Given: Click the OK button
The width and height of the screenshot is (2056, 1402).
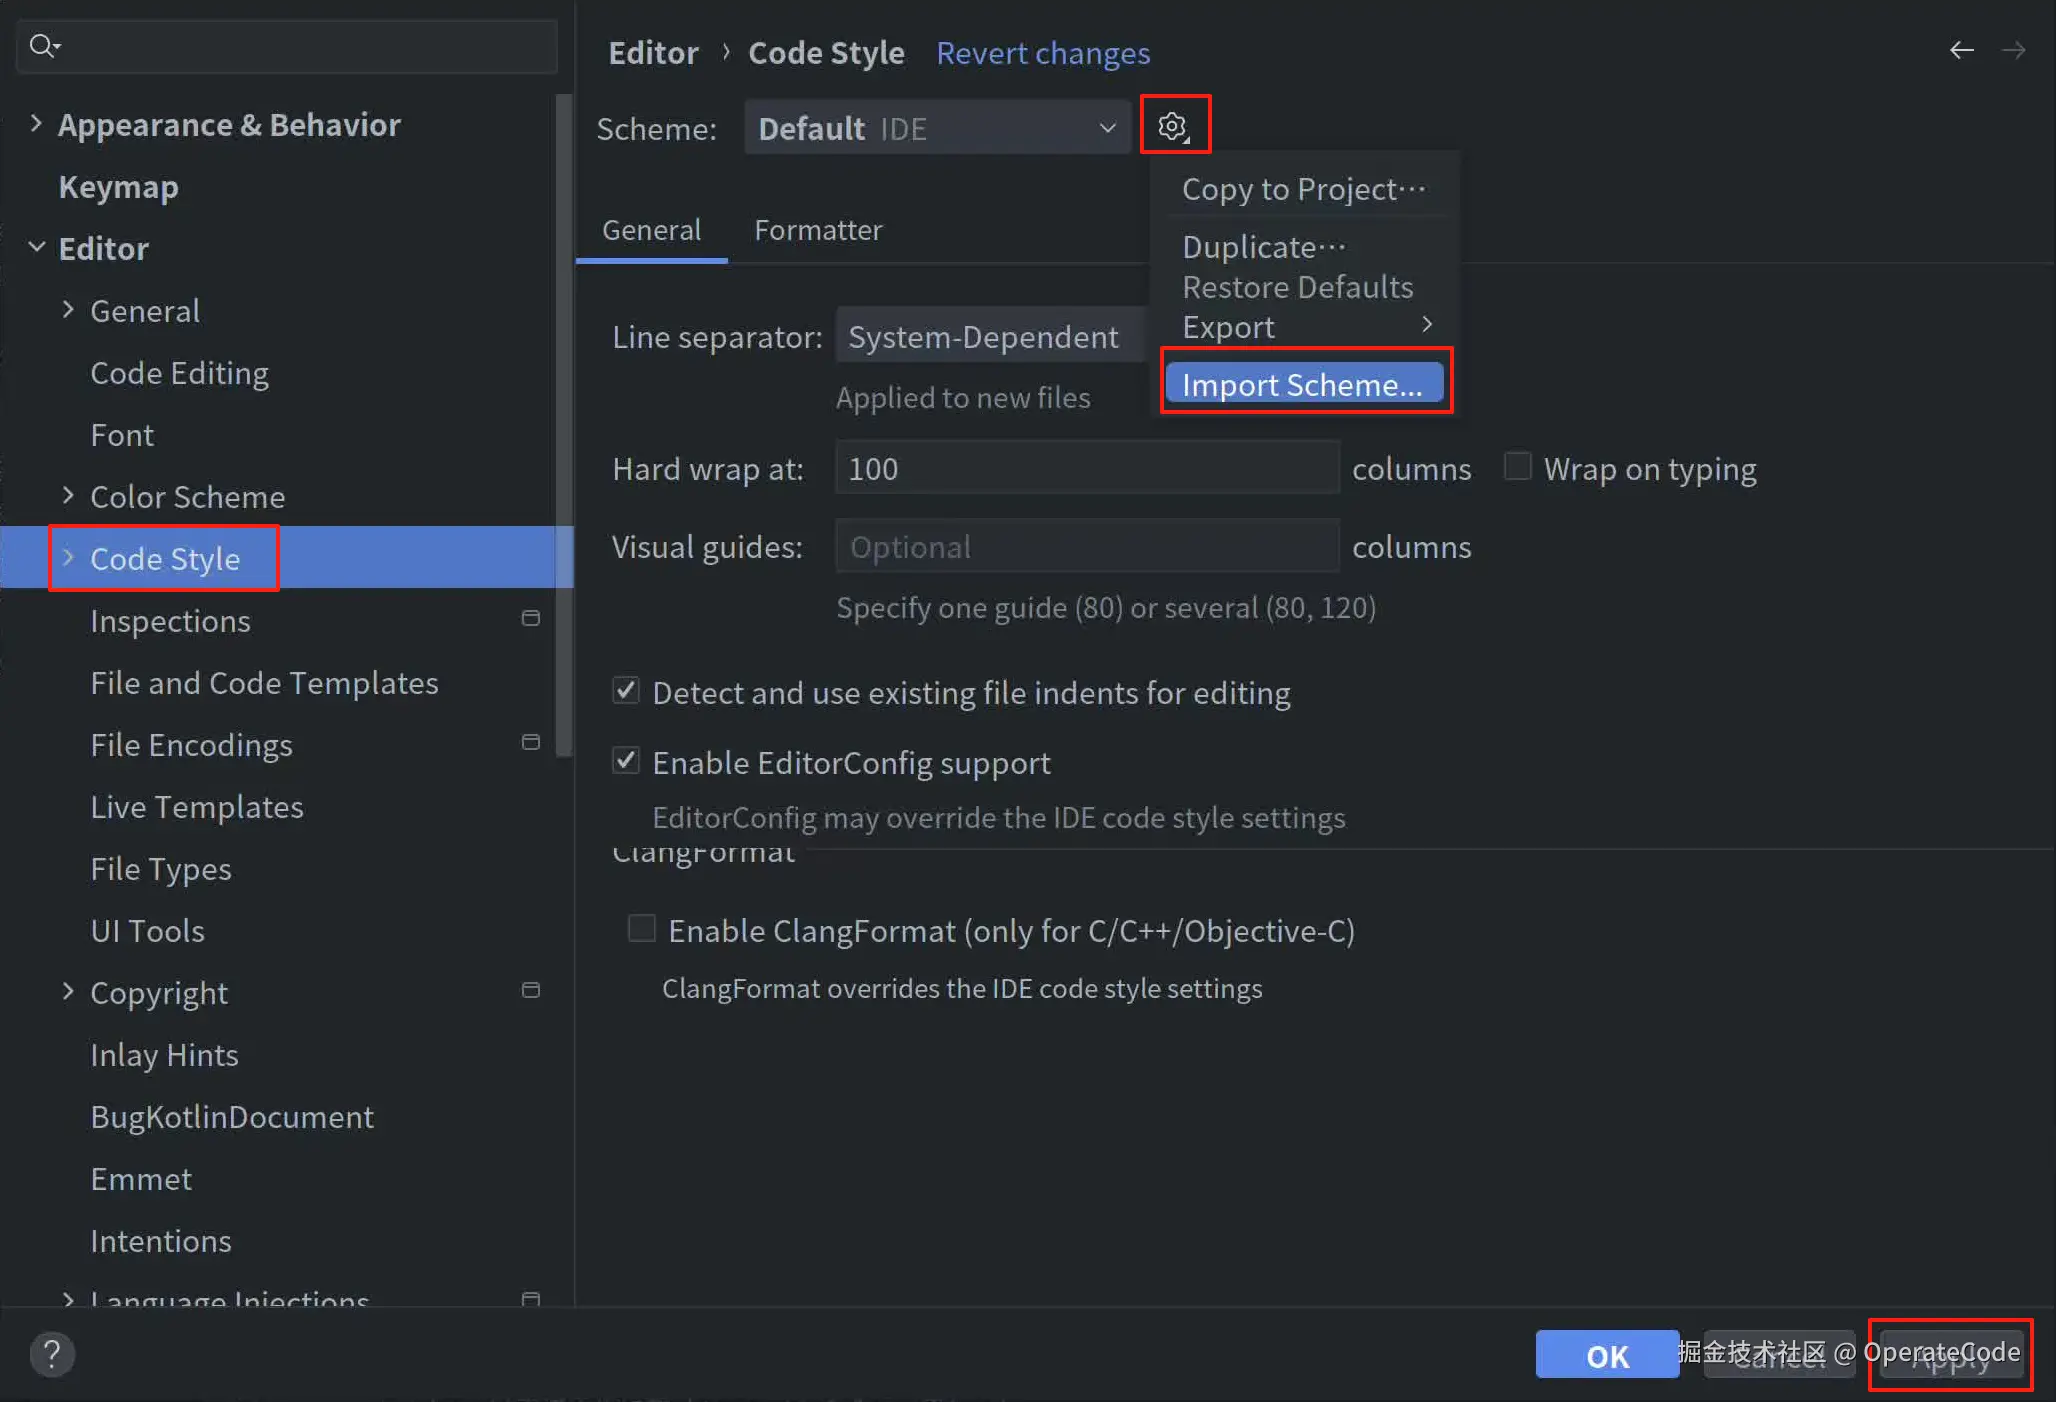Looking at the screenshot, I should 1606,1355.
